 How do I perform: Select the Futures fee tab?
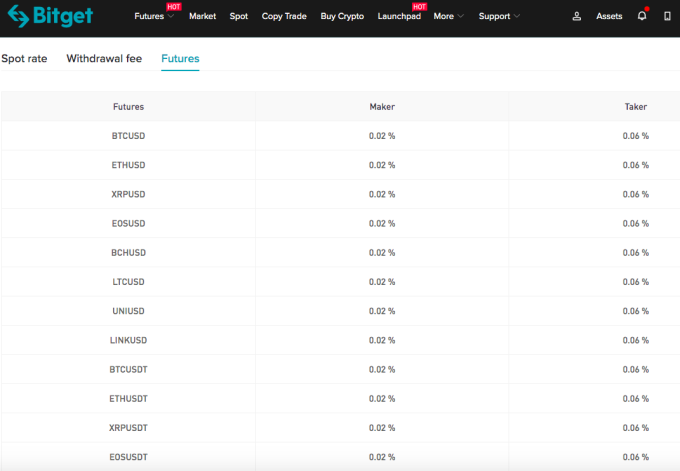(180, 59)
